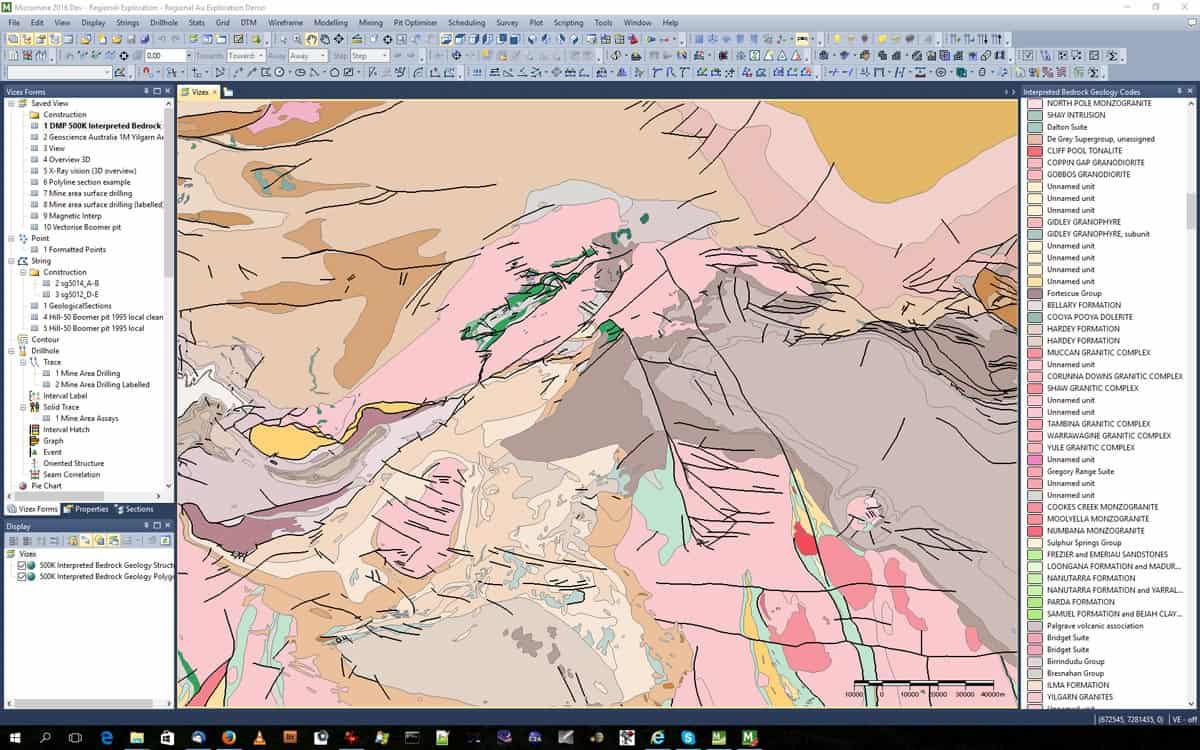
Task: Select the Pan hand tool
Action: [x=311, y=39]
